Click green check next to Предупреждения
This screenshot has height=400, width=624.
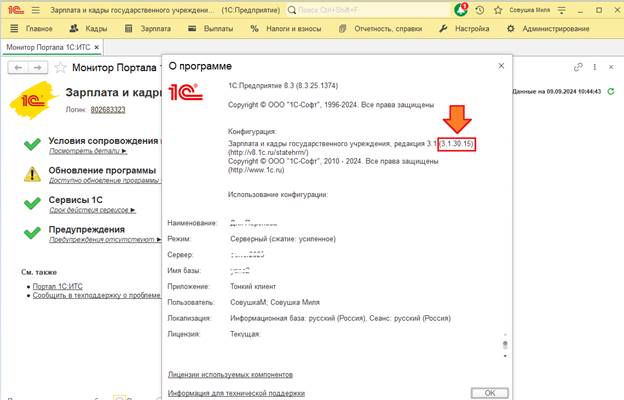pyautogui.click(x=32, y=233)
